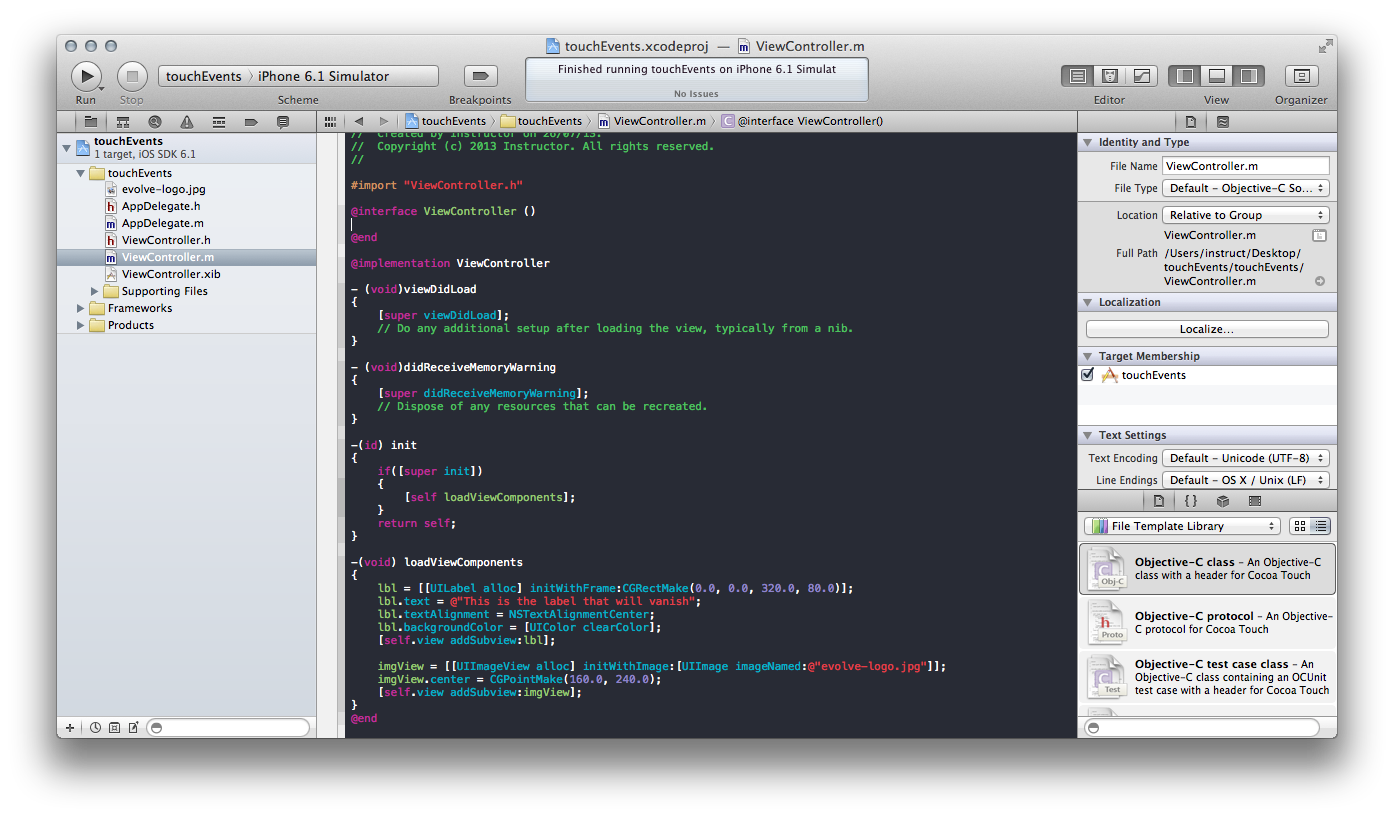Image resolution: width=1394 pixels, height=817 pixels.
Task: Toggle the navigator pane visibility
Action: tap(1186, 76)
